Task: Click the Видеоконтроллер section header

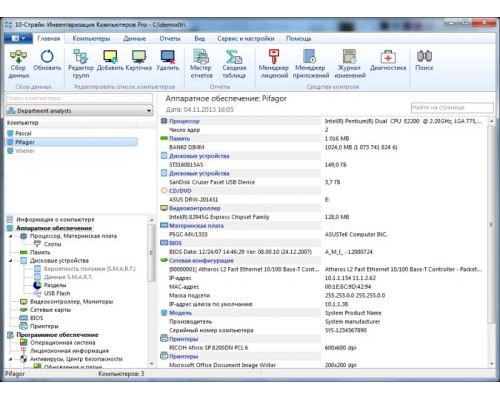Action: pyautogui.click(x=195, y=208)
